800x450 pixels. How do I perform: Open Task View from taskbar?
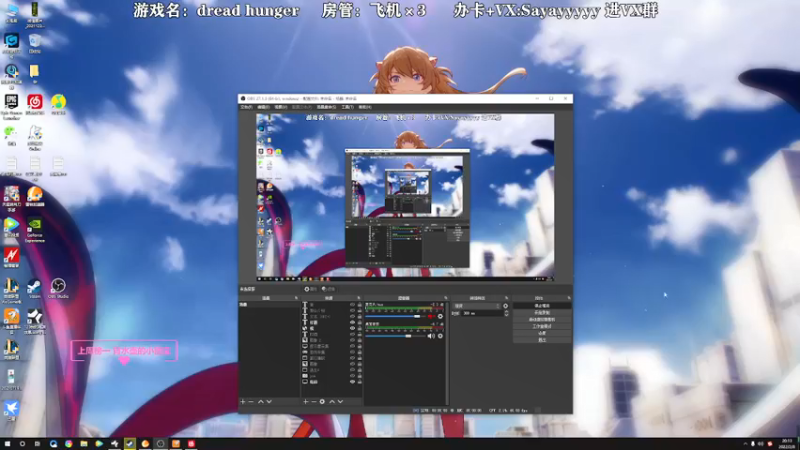pos(37,444)
